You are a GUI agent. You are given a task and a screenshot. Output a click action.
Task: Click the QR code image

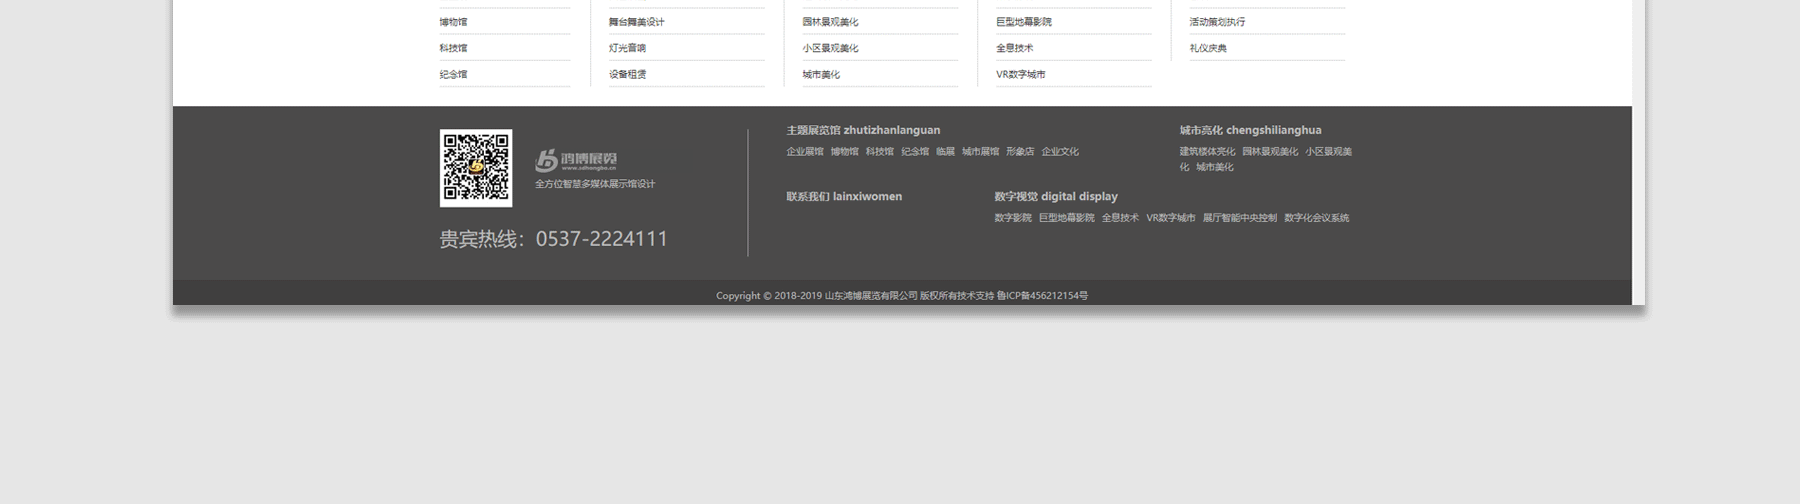[x=476, y=168]
